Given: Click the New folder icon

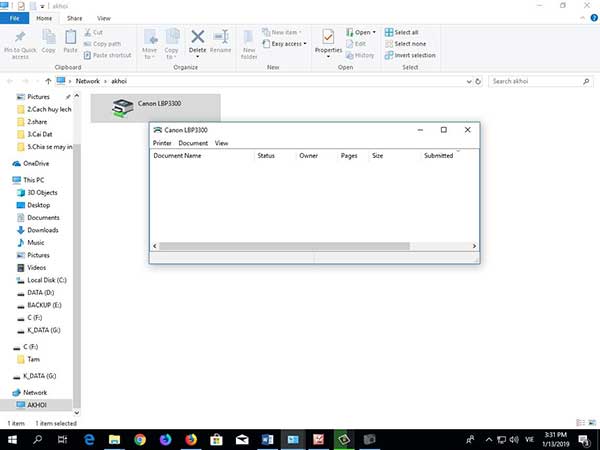Looking at the screenshot, I should 248,37.
